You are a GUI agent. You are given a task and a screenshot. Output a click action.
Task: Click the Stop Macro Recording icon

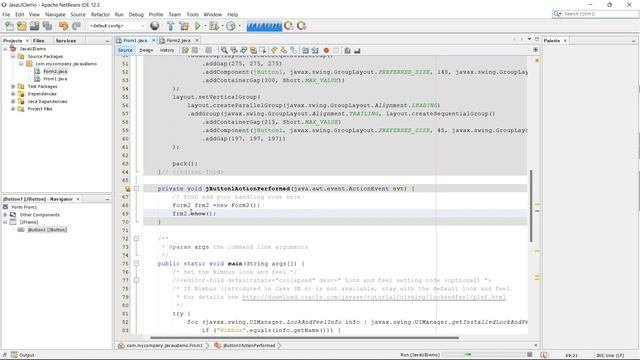(x=336, y=51)
